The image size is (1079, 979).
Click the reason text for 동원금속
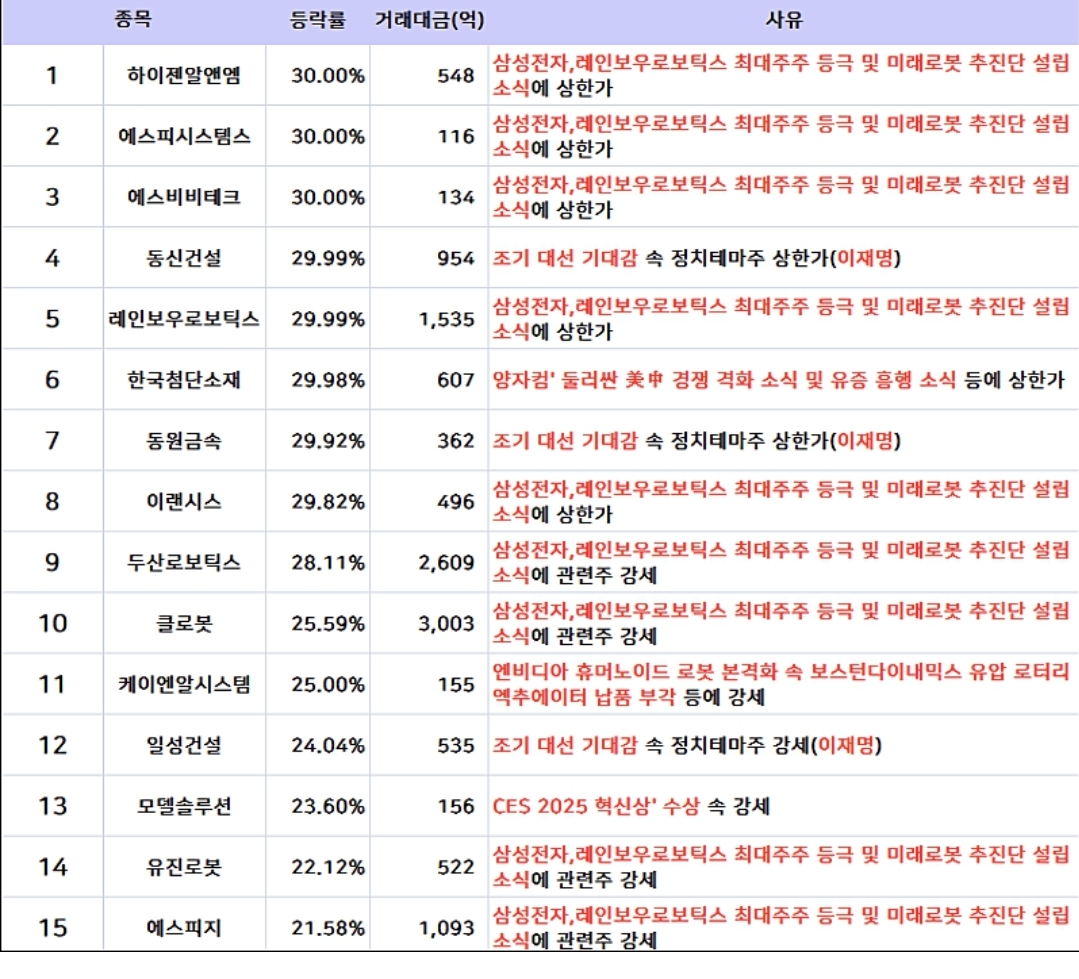pyautogui.click(x=696, y=440)
